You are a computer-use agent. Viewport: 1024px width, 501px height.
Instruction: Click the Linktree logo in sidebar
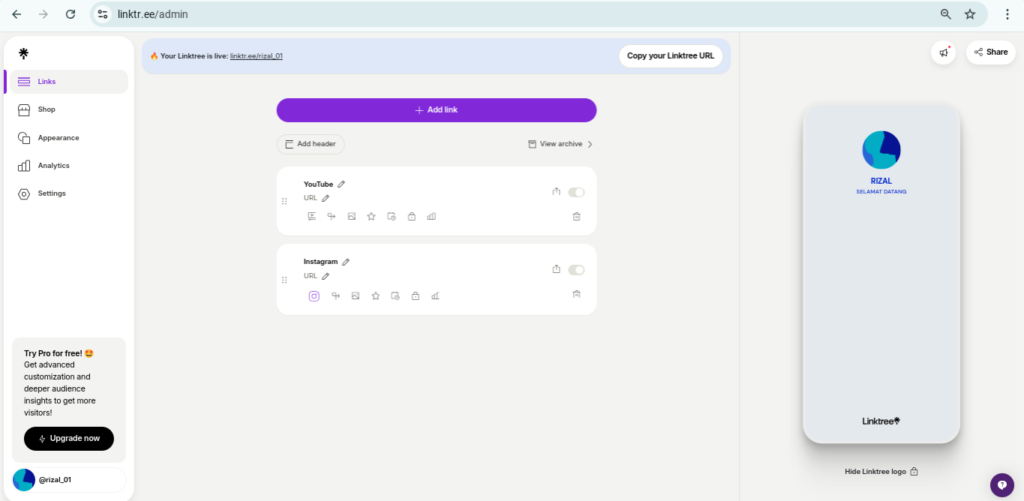click(24, 54)
